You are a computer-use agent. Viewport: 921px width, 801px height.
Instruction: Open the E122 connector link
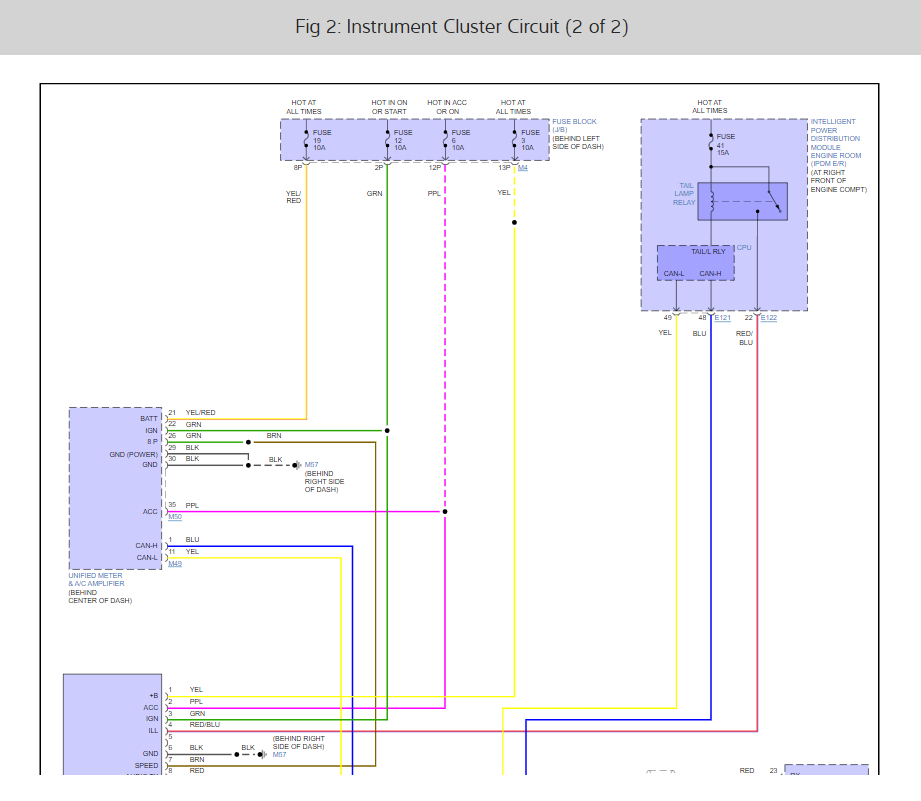pyautogui.click(x=769, y=318)
